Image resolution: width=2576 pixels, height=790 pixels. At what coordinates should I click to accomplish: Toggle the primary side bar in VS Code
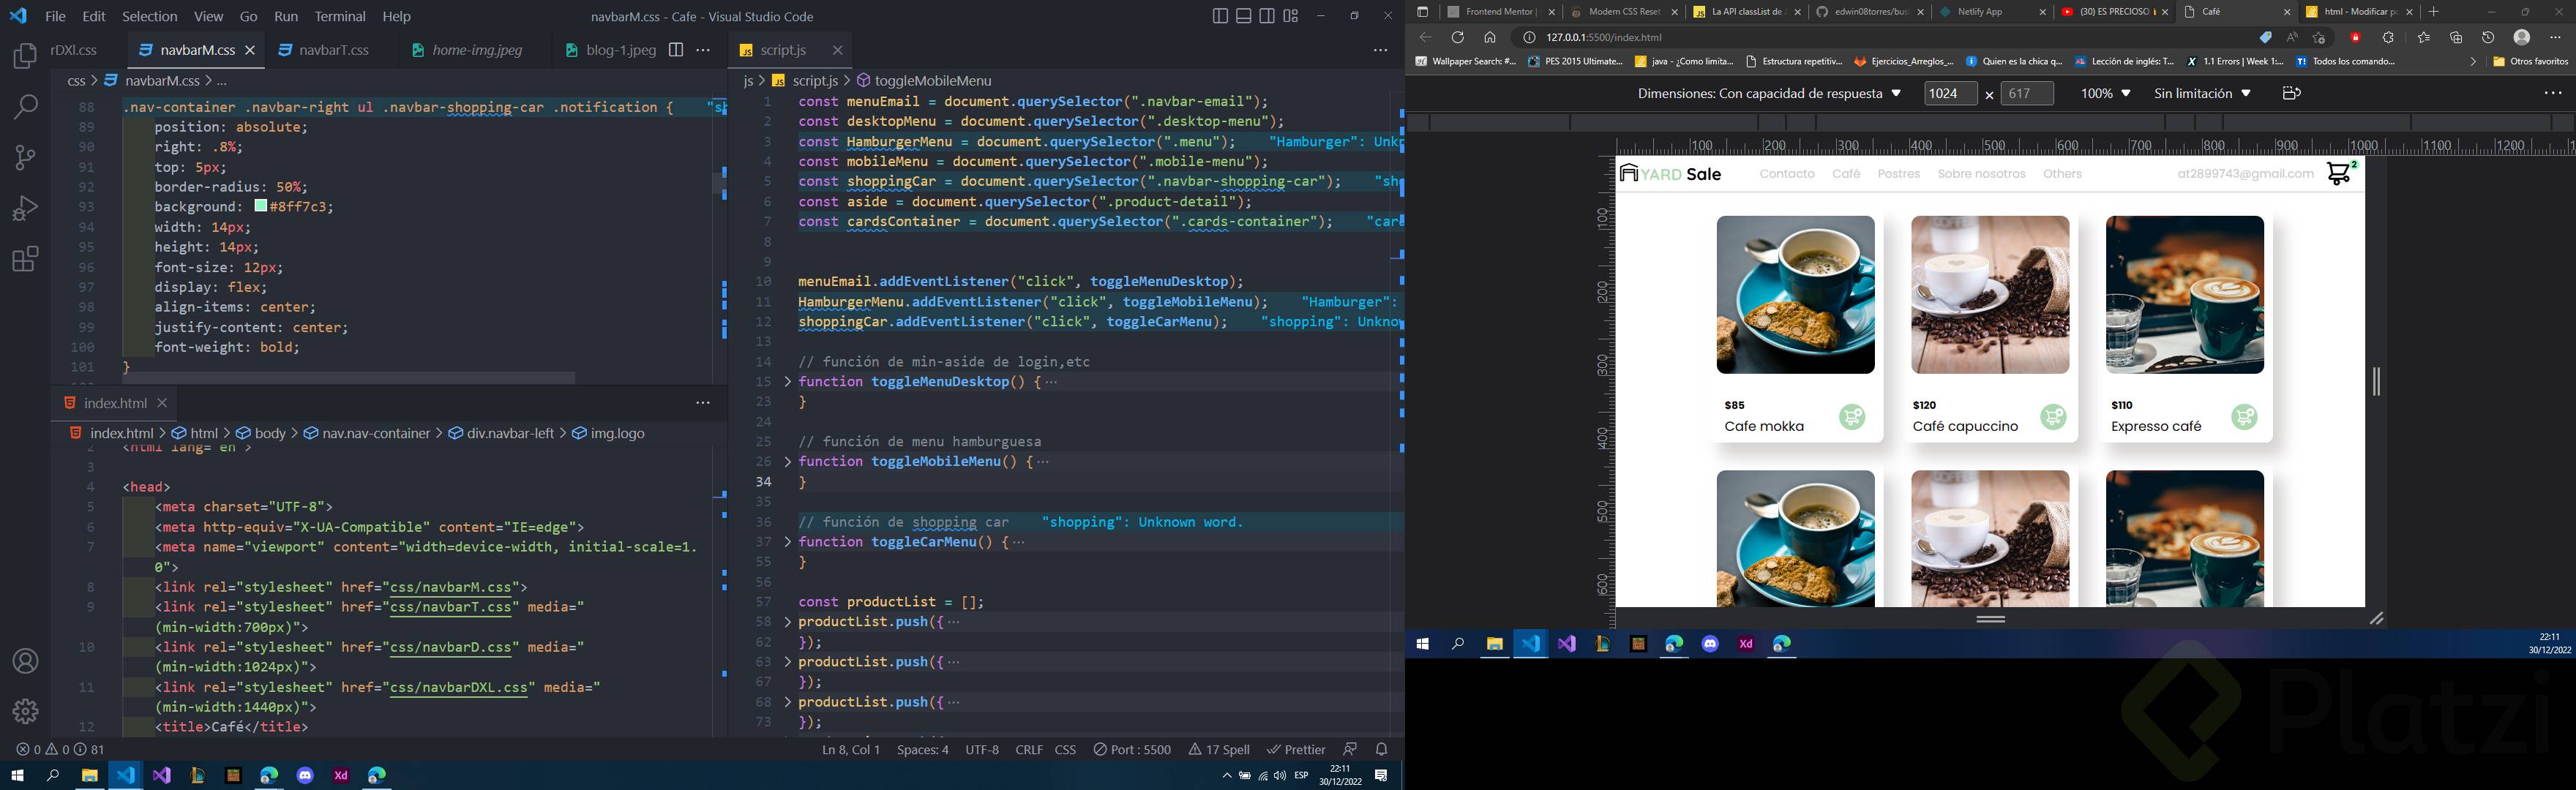pyautogui.click(x=1219, y=16)
